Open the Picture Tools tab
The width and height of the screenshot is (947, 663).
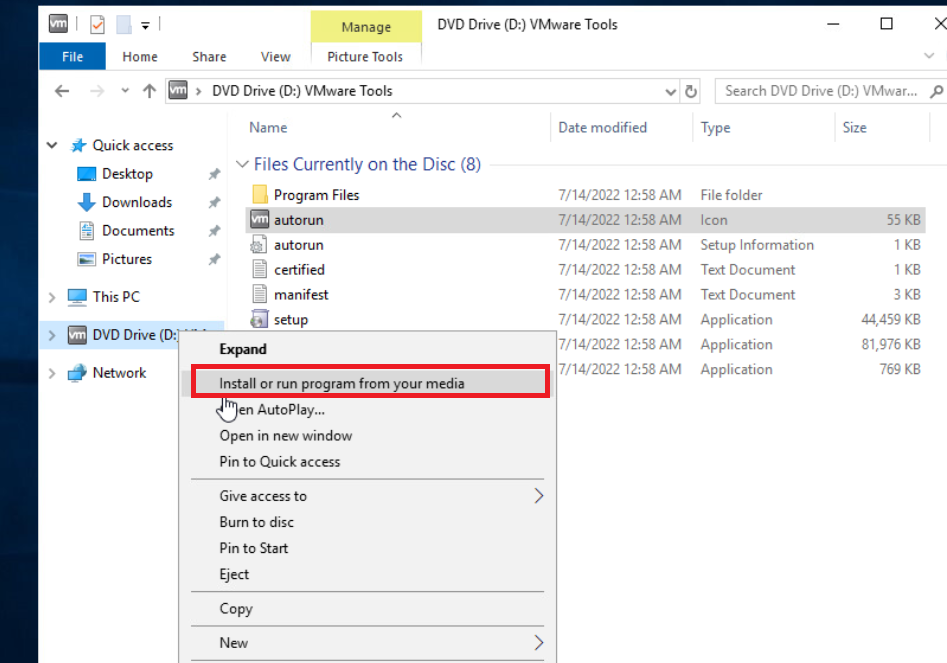click(365, 57)
